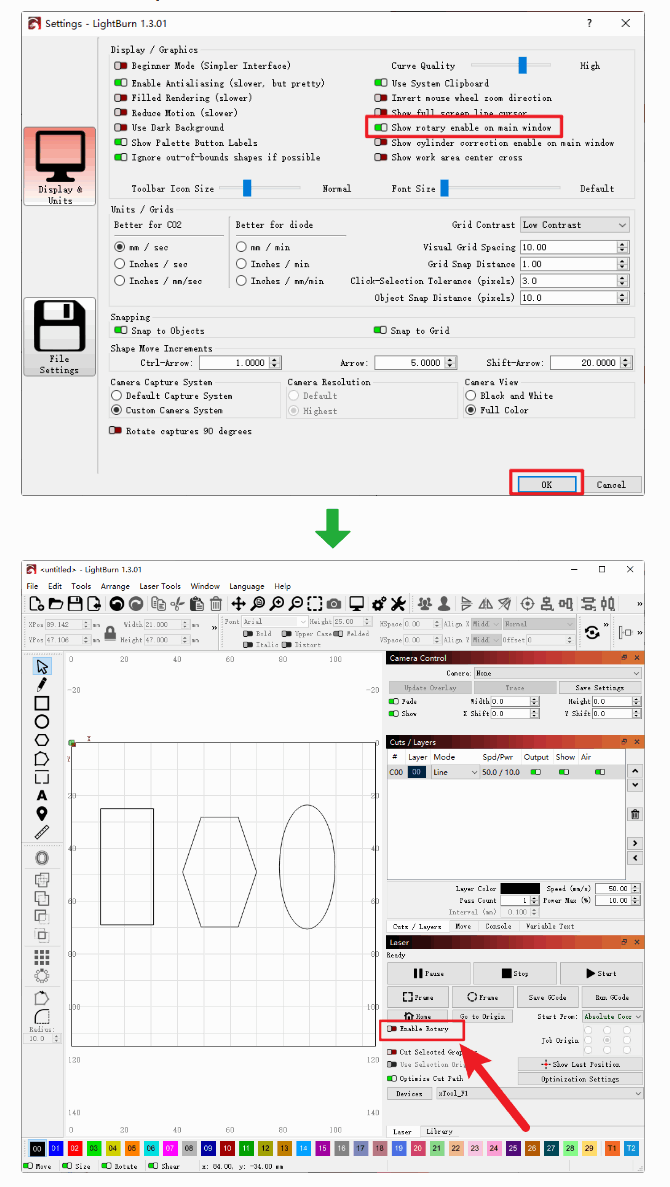Open the Grid Array tool icon
Image resolution: width=670 pixels, height=1187 pixels.
pos(42,958)
